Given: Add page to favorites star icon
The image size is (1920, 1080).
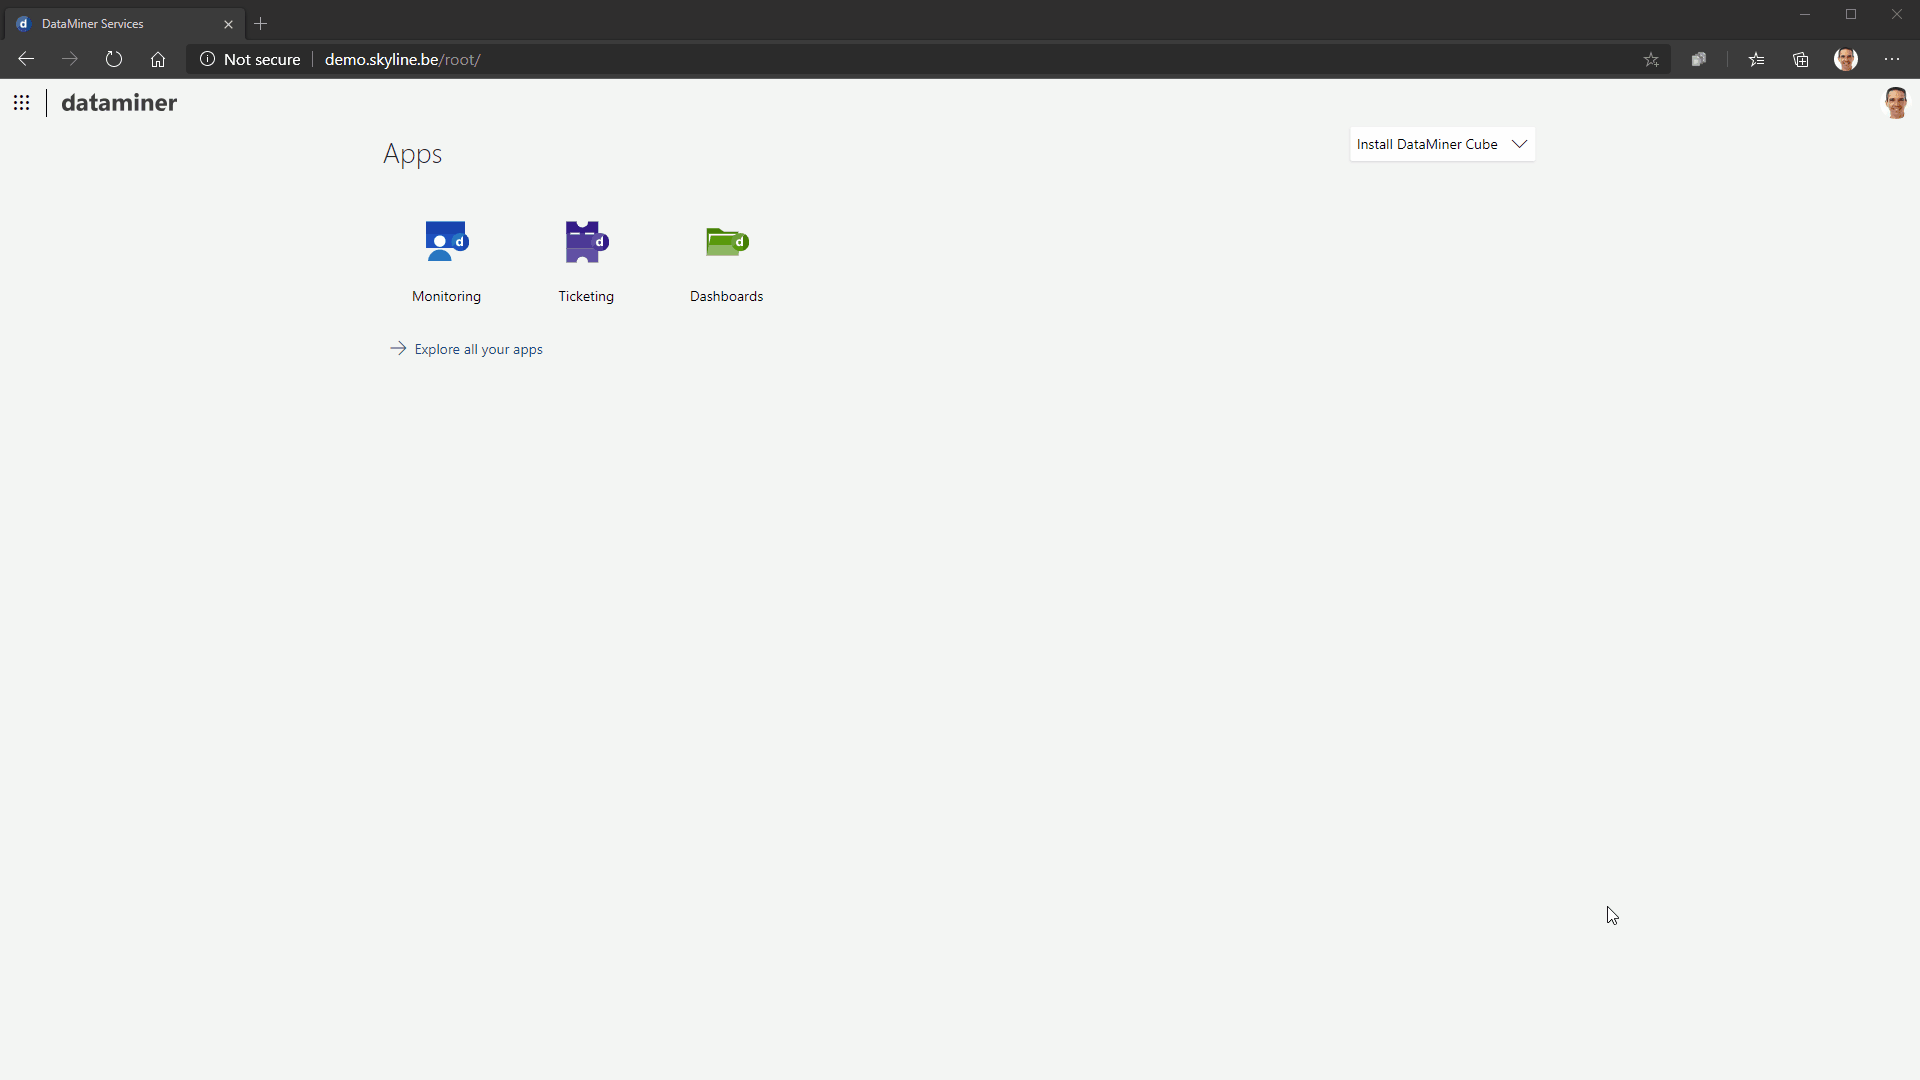Looking at the screenshot, I should coord(1651,59).
